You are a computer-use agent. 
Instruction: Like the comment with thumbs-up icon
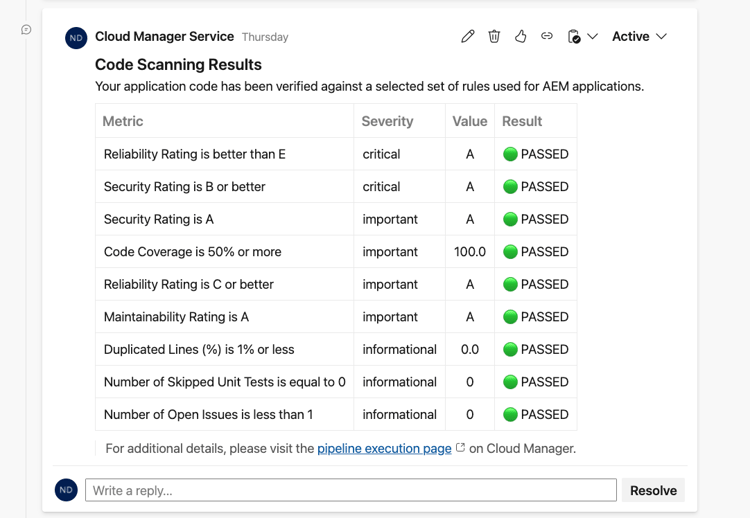(x=520, y=37)
